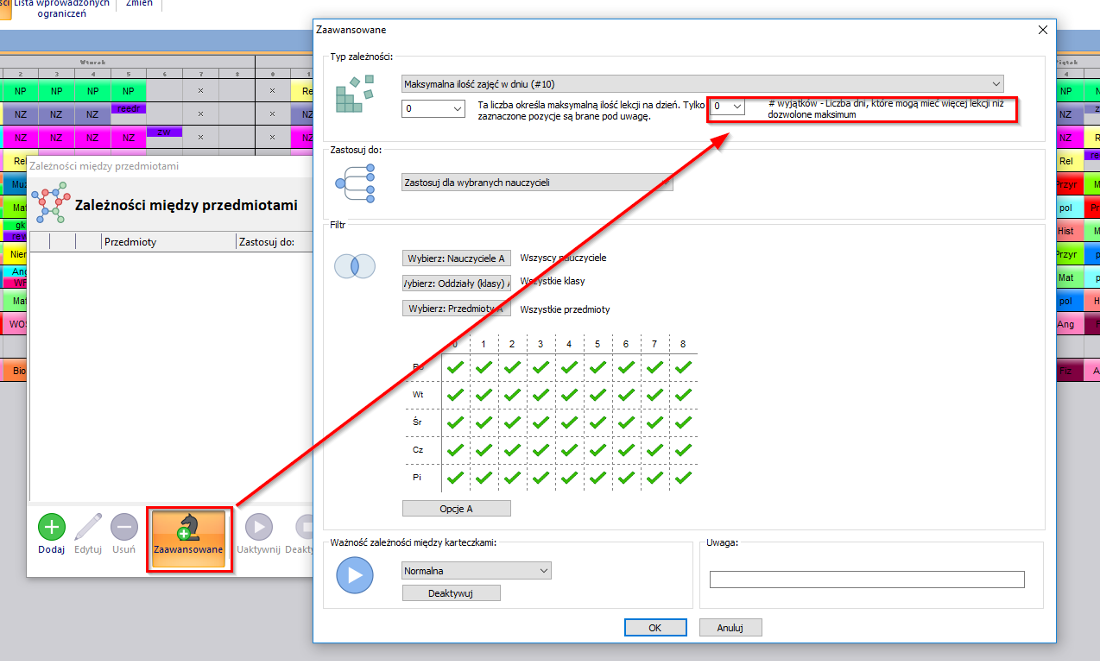This screenshot has height=661, width=1100.
Task: Click the OK button
Action: pyautogui.click(x=654, y=628)
